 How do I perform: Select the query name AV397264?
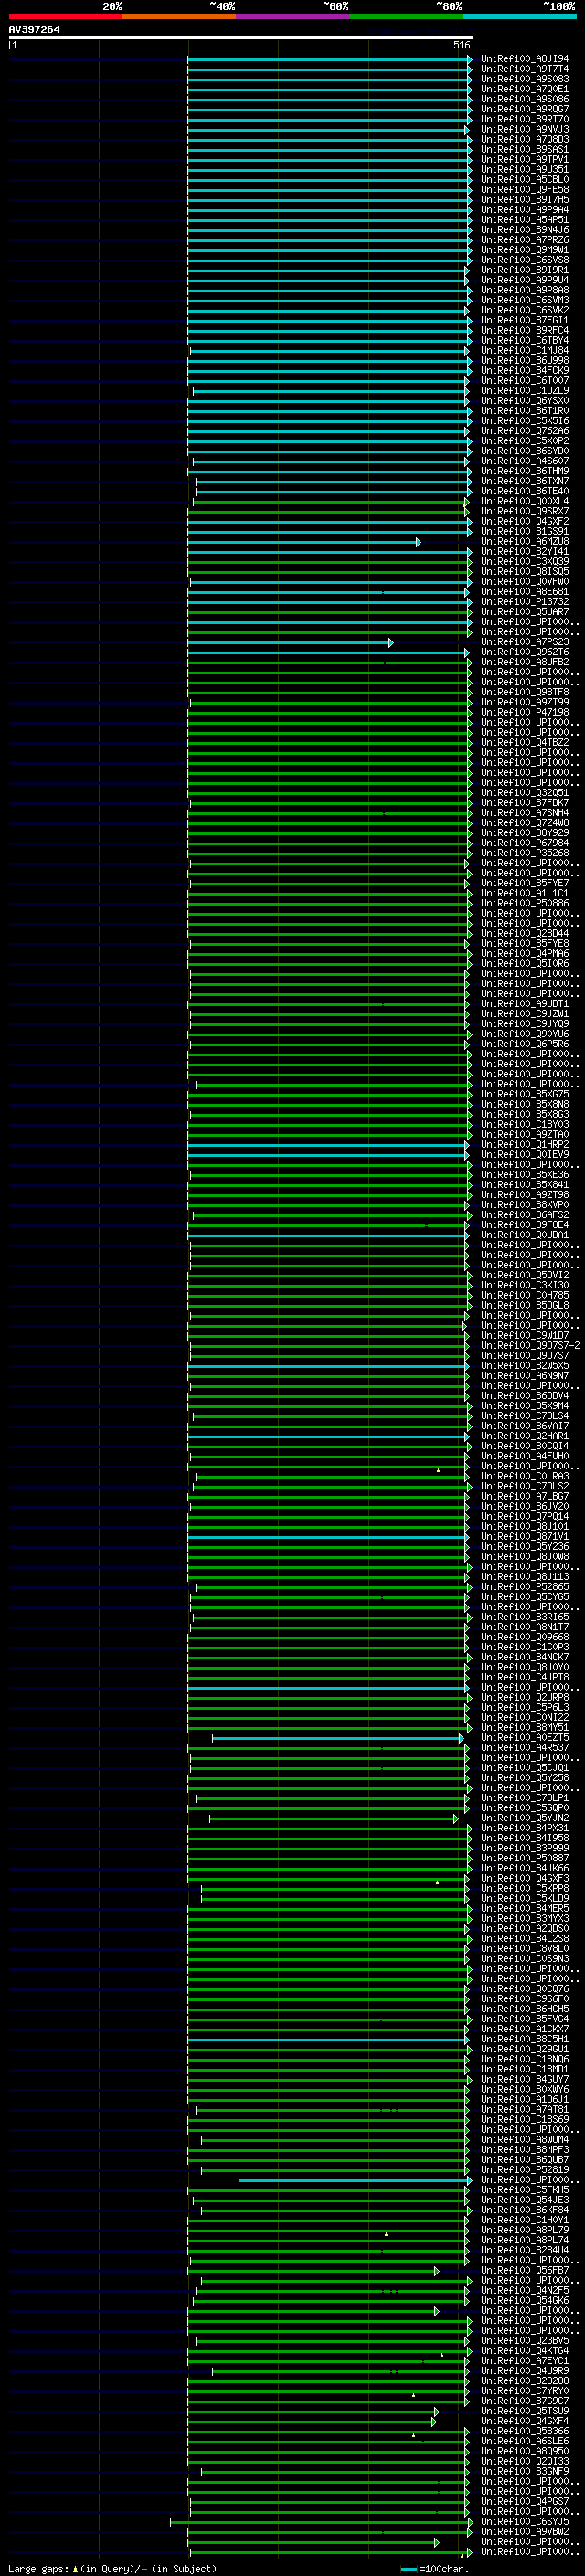click(x=34, y=30)
